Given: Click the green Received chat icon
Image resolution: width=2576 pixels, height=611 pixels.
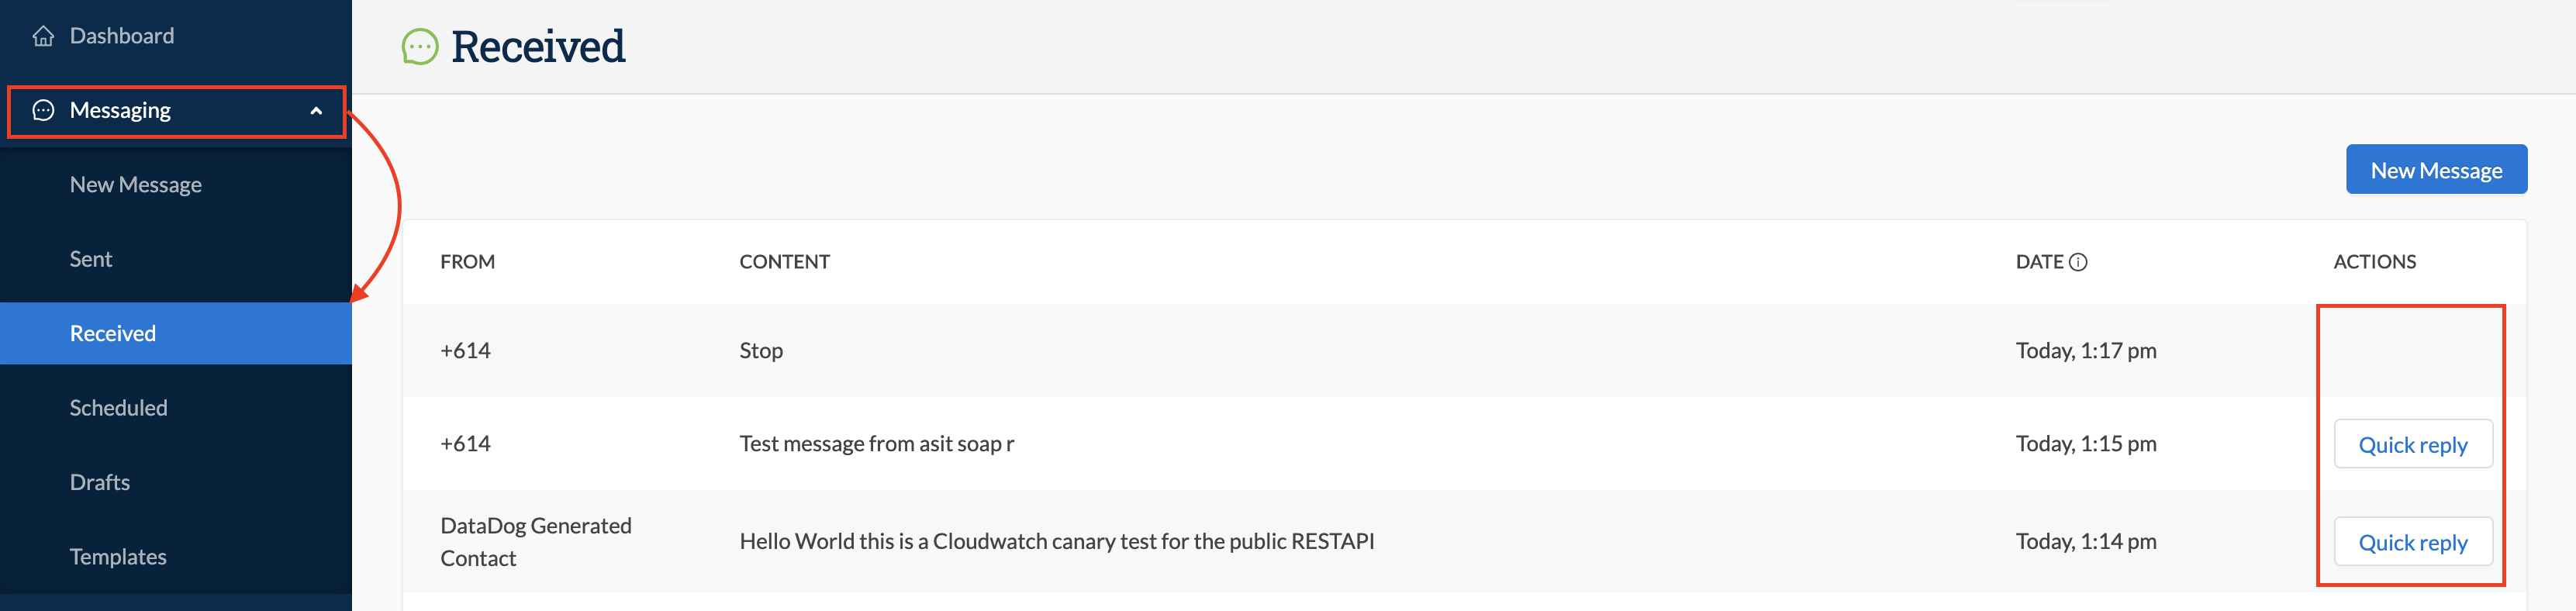Looking at the screenshot, I should coord(420,46).
